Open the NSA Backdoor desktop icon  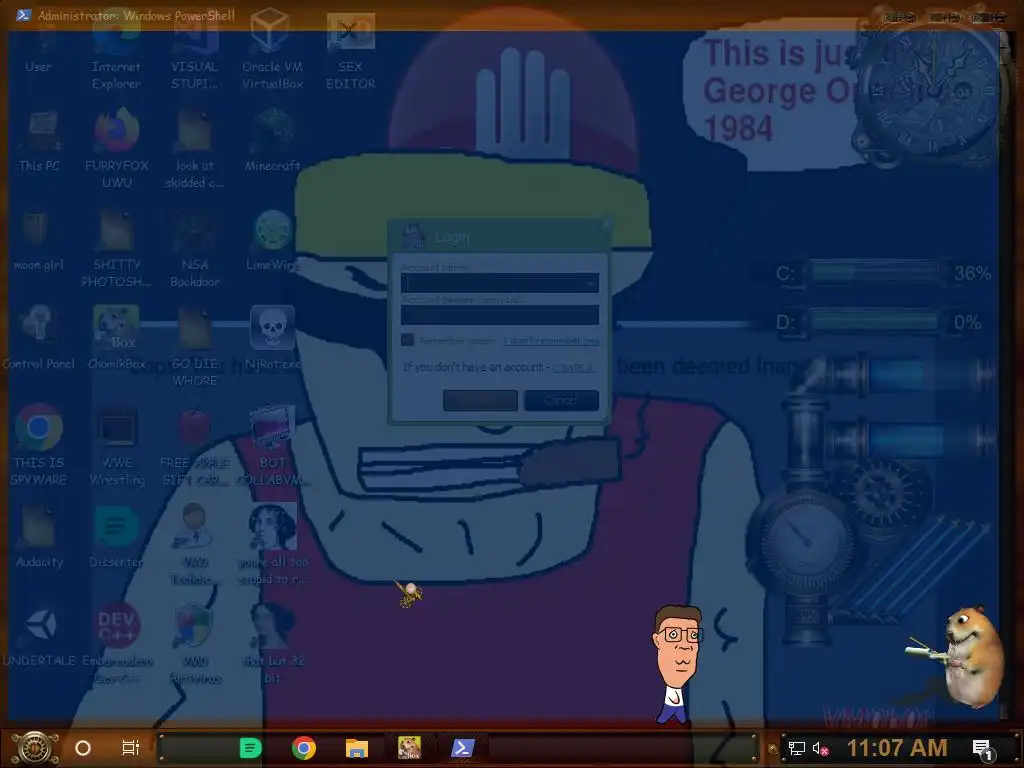(x=195, y=248)
